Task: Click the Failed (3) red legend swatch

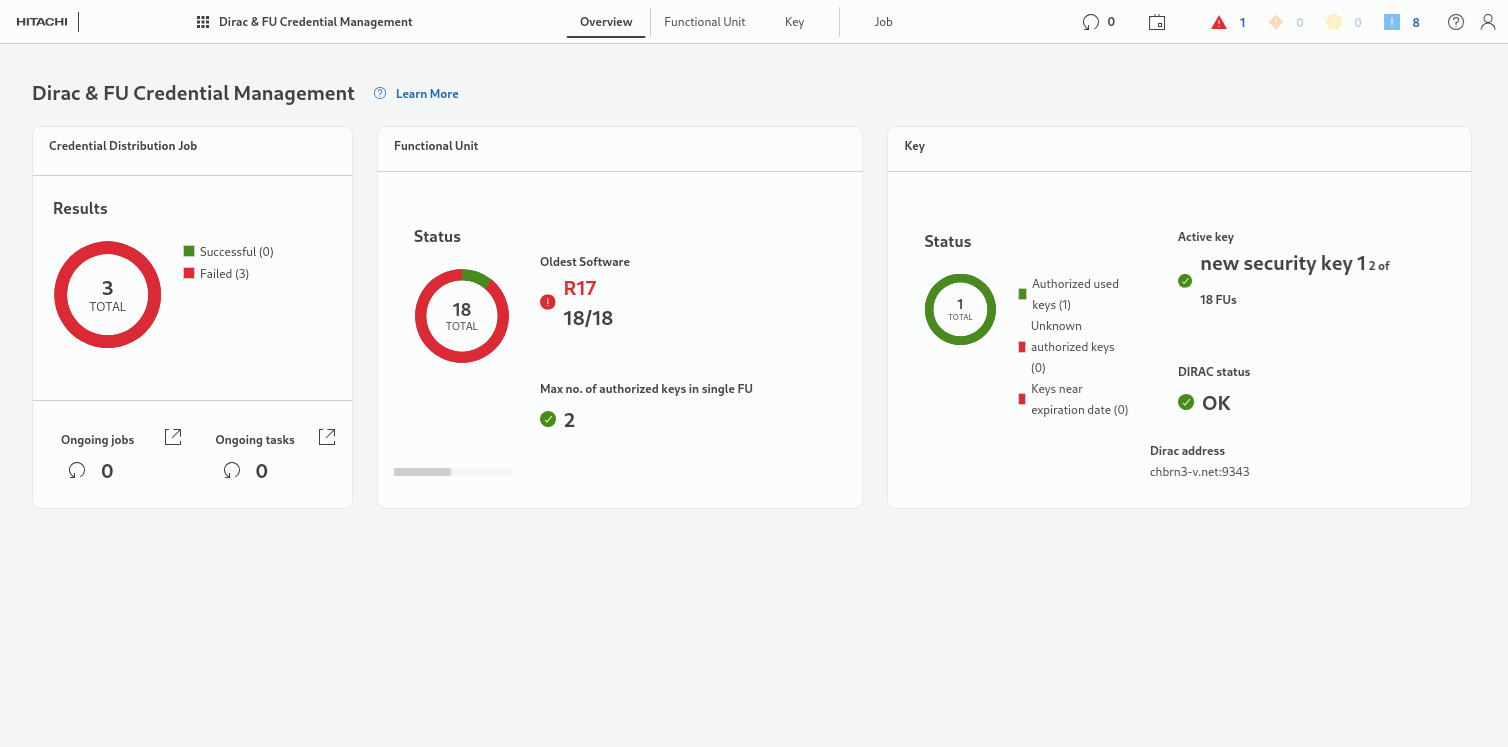Action: click(189, 273)
